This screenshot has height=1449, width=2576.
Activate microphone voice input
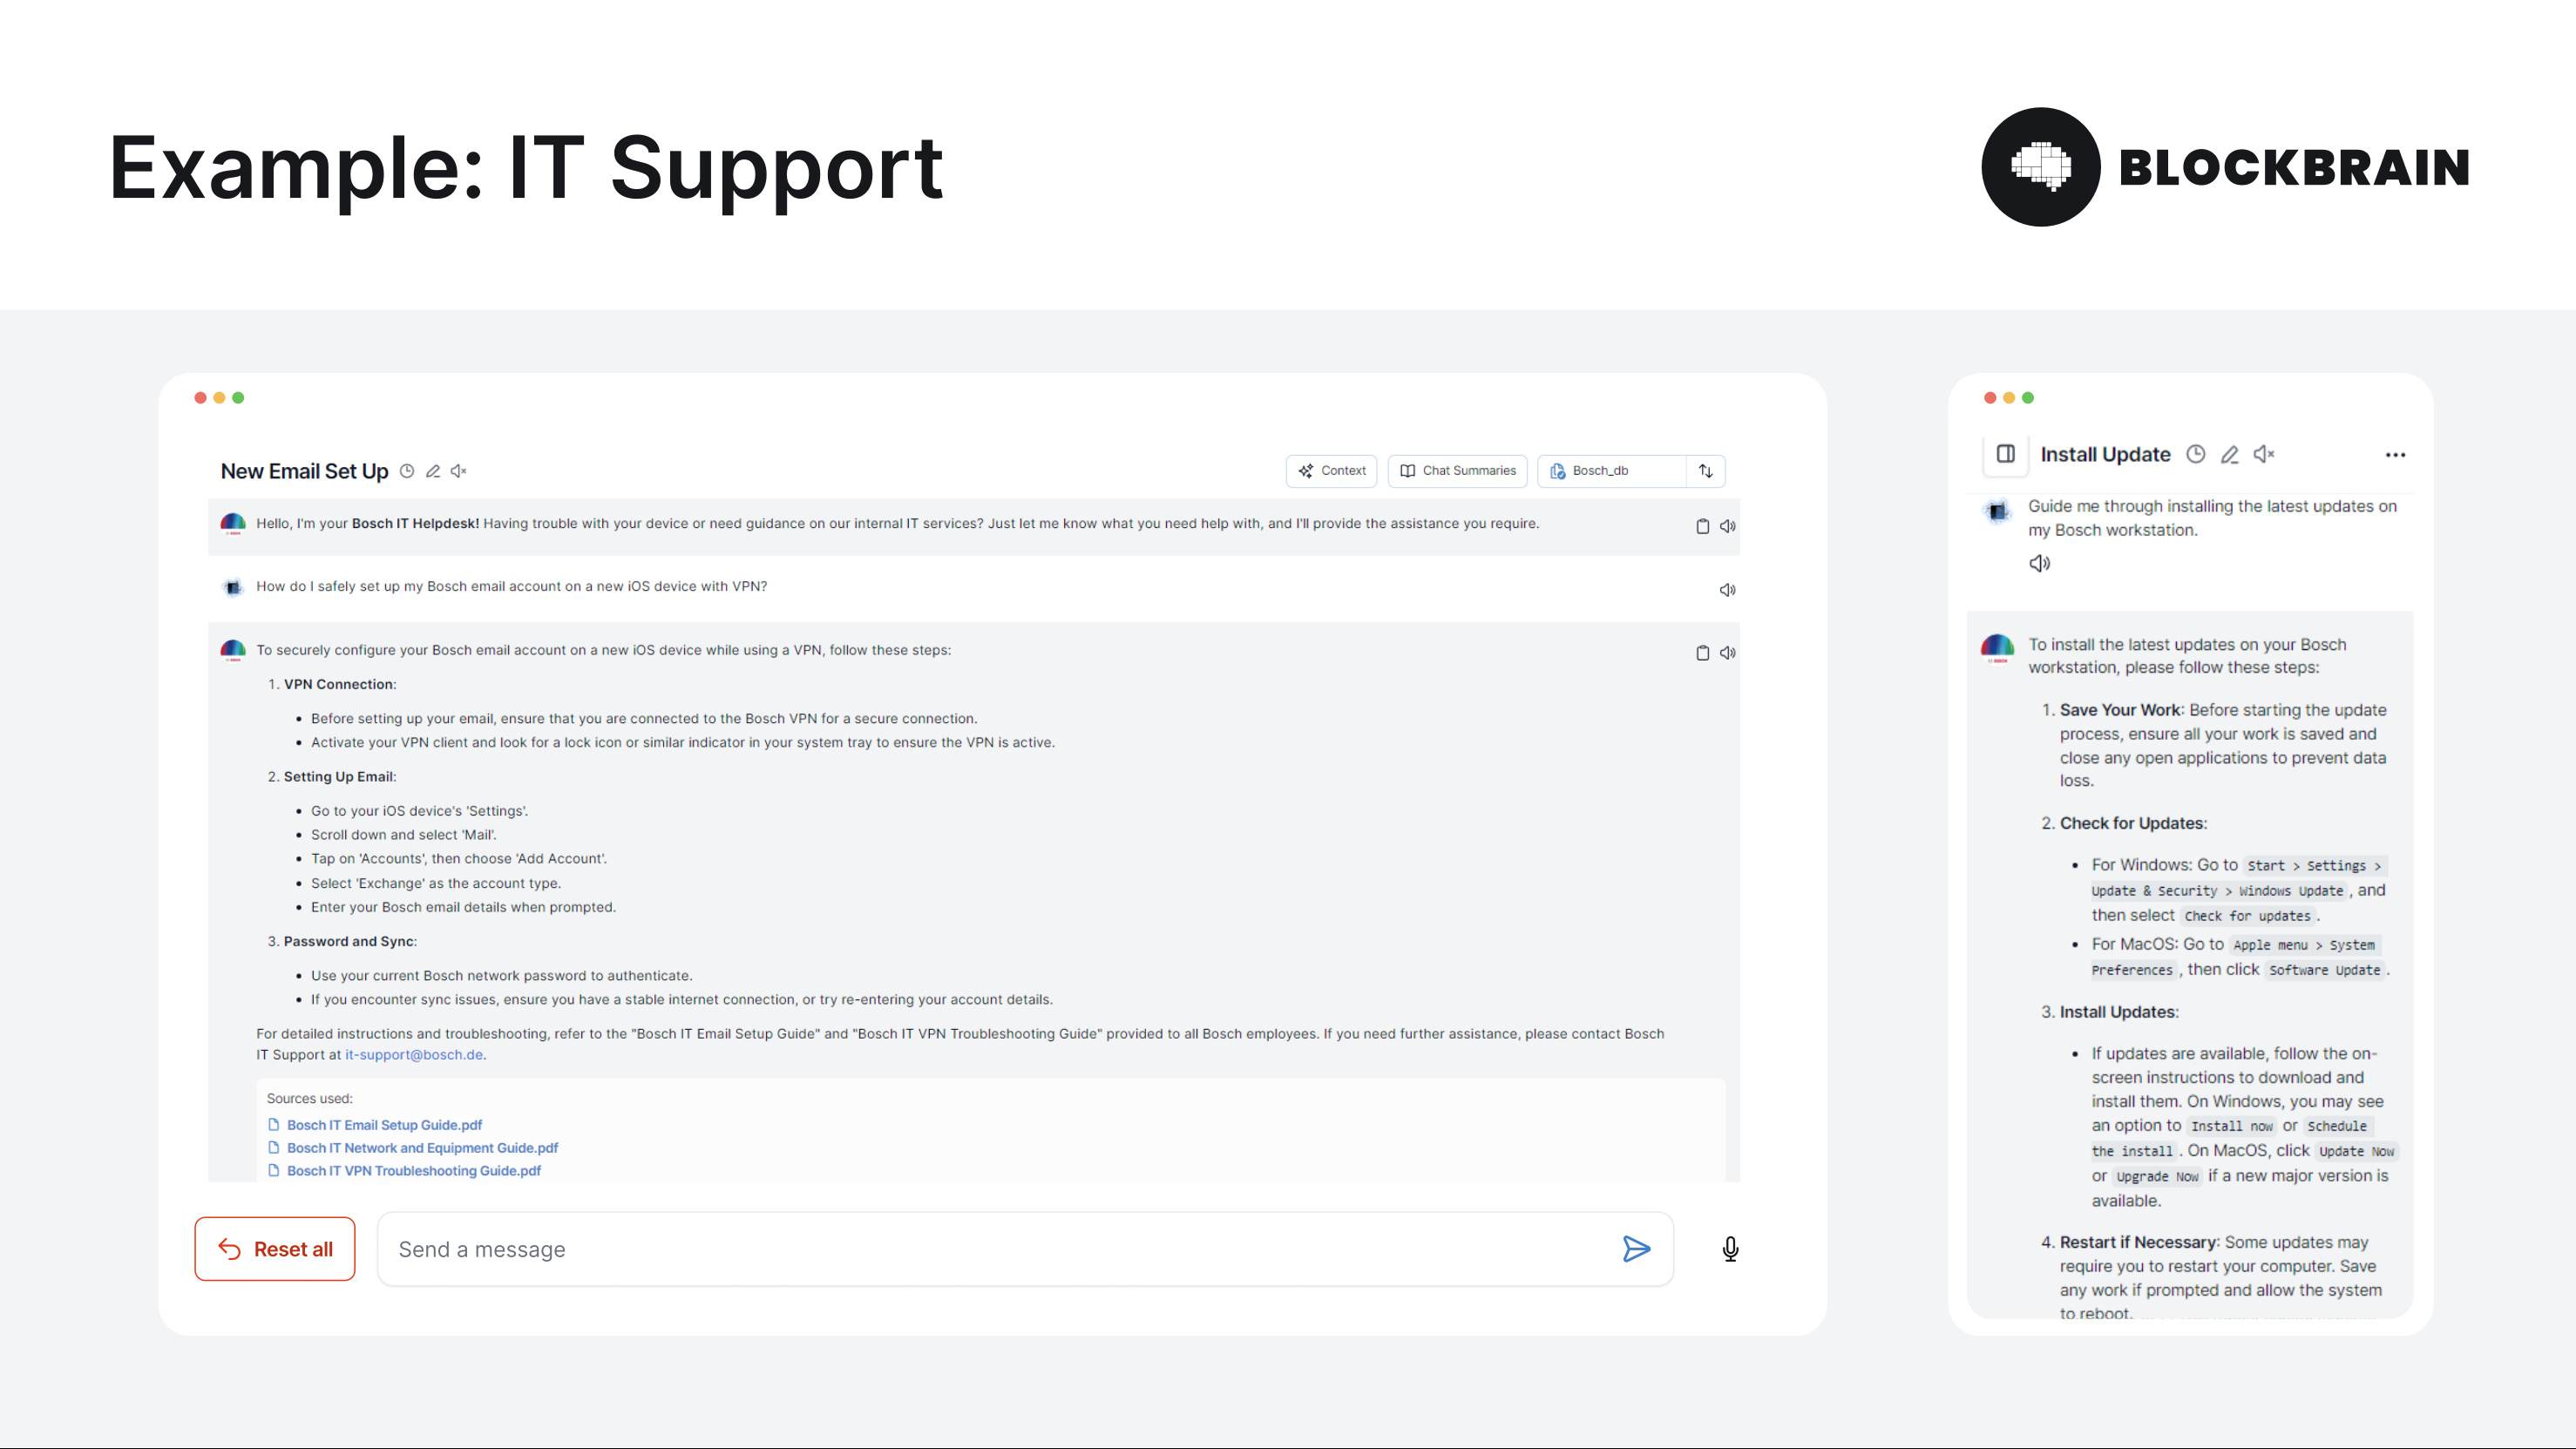1730,1249
